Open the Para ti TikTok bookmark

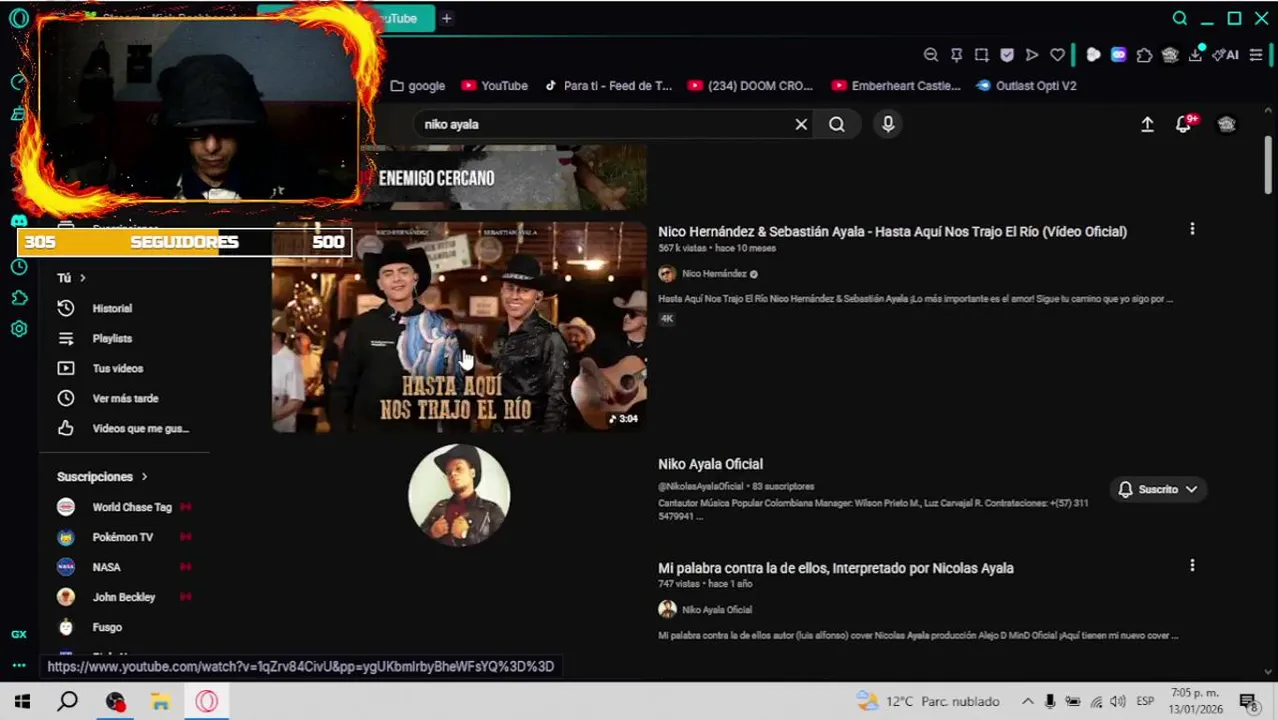coord(608,86)
